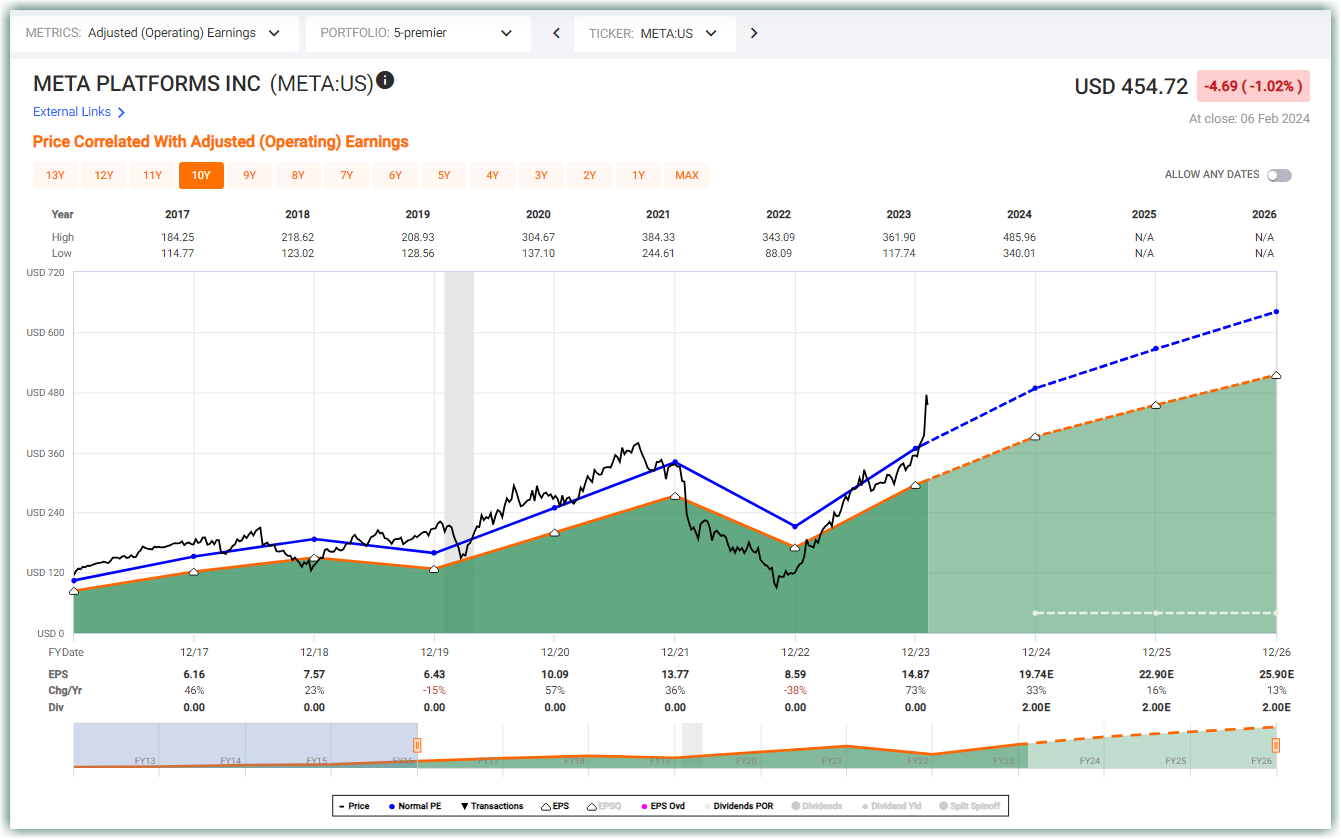Go to the previous ticker arrow
Image resolution: width=1341 pixels, height=839 pixels.
point(557,33)
